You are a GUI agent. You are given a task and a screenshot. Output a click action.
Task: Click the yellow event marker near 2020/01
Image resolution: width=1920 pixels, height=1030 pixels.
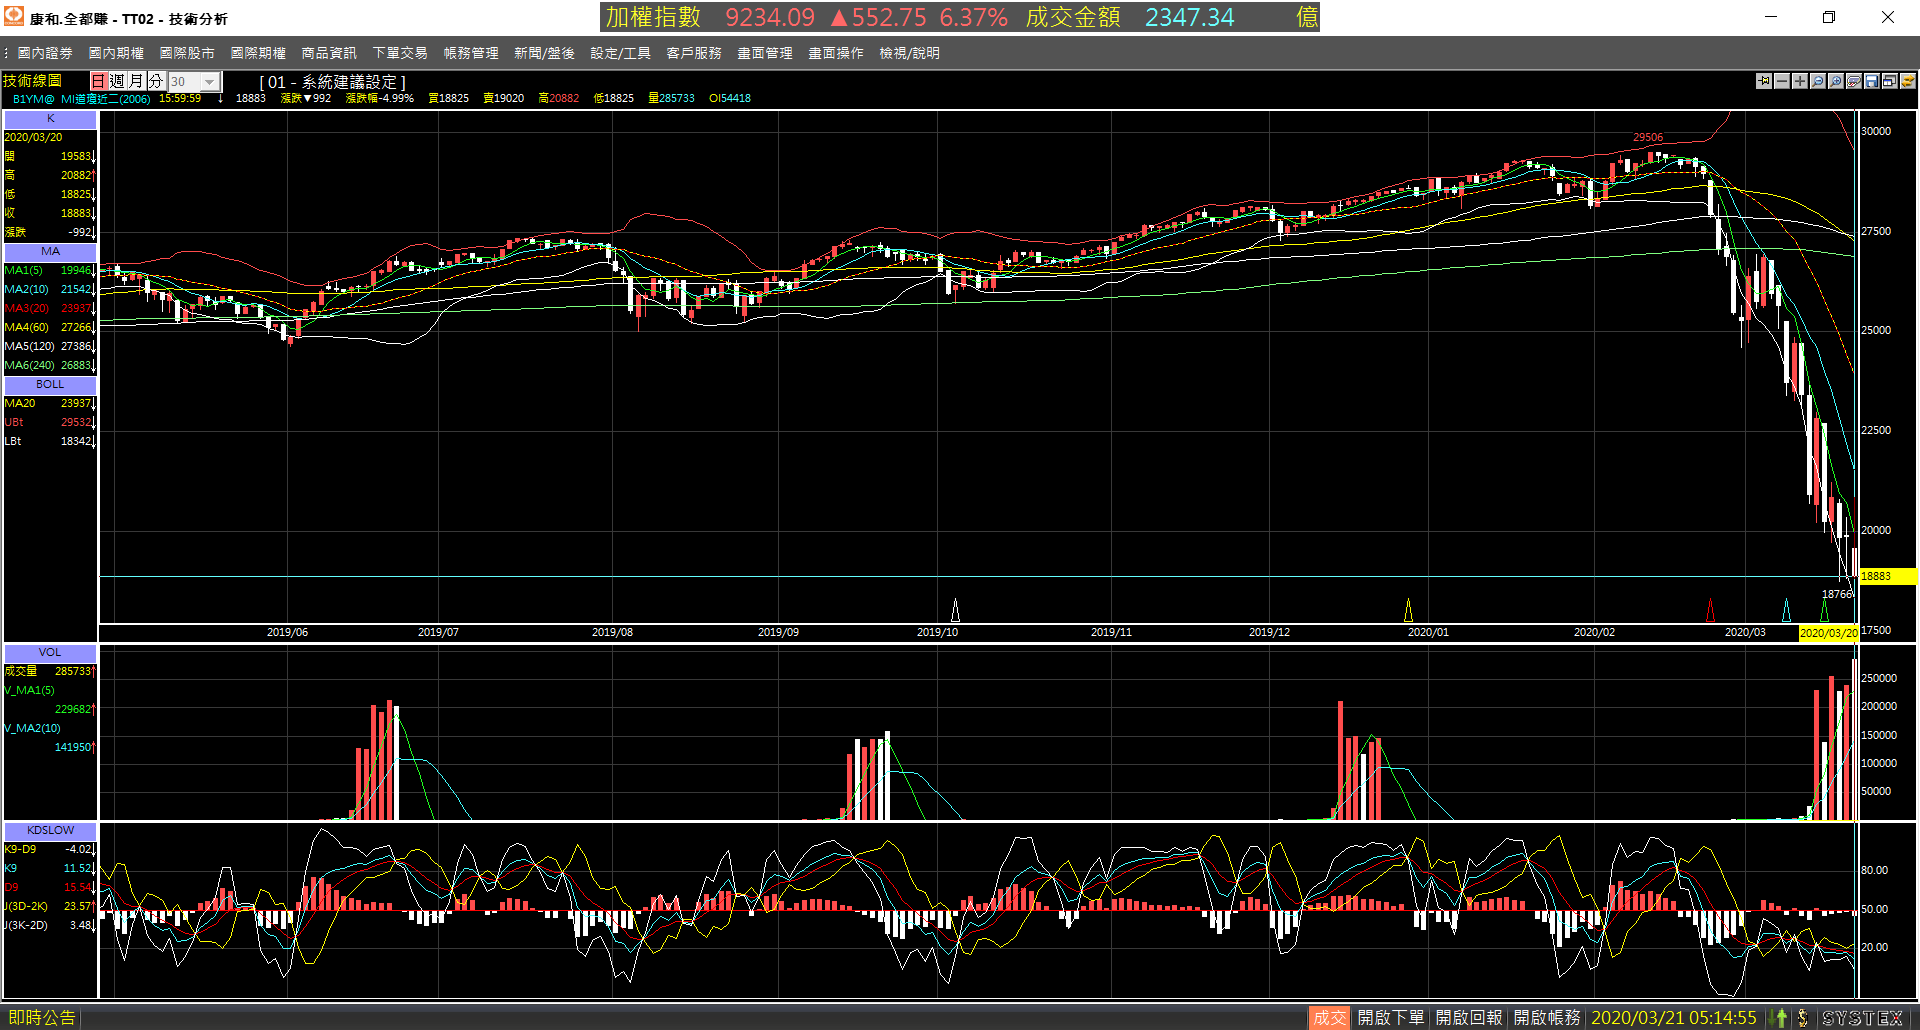1408,610
